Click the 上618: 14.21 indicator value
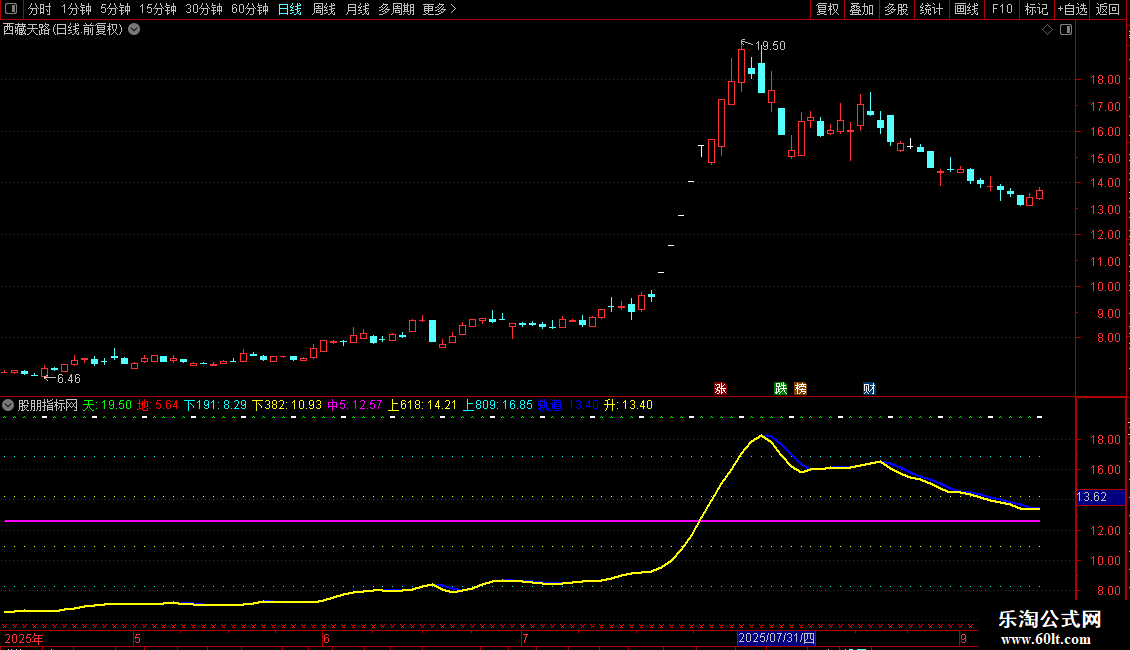The height and width of the screenshot is (650, 1130). click(x=422, y=405)
